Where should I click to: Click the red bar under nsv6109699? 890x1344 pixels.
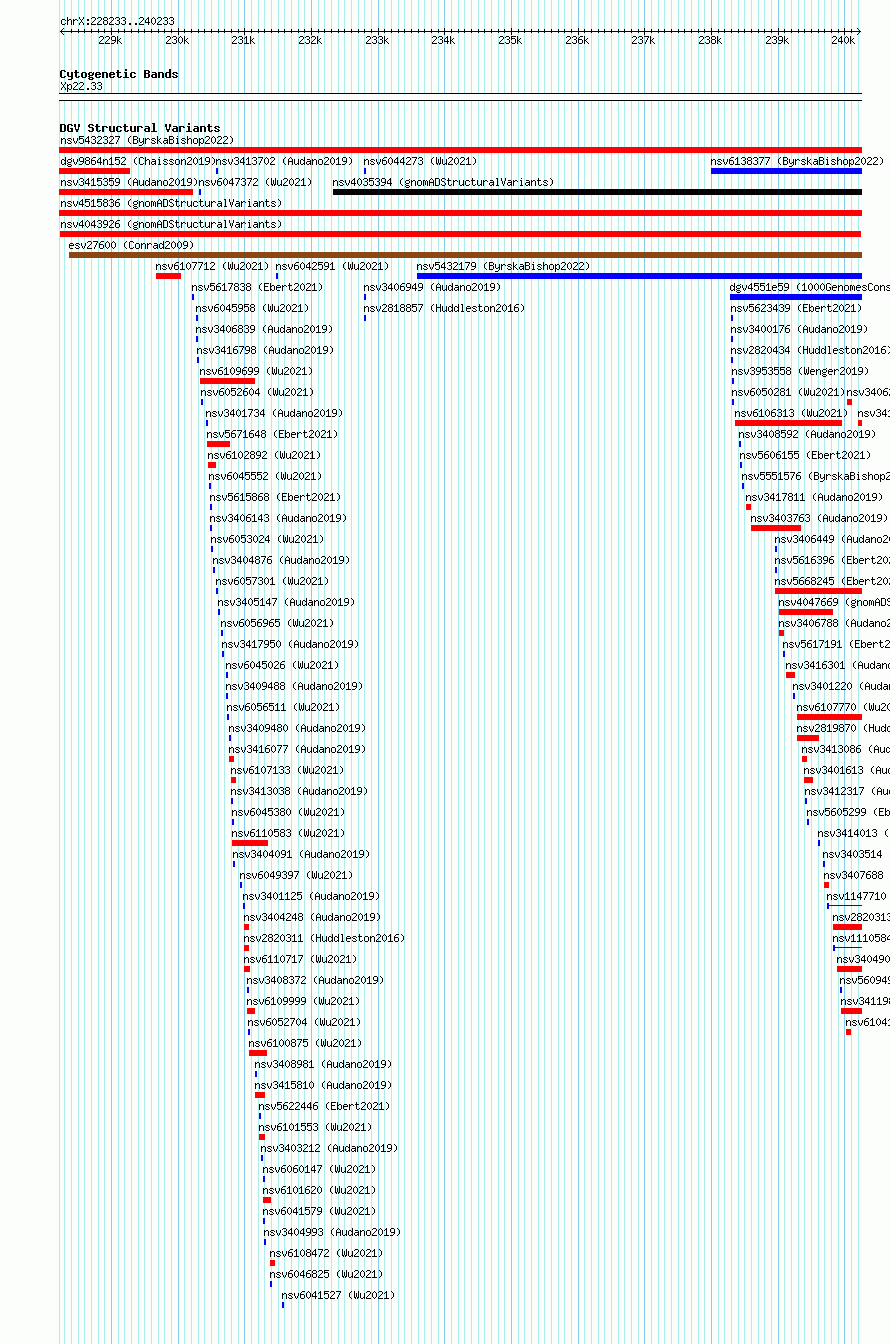[x=227, y=381]
